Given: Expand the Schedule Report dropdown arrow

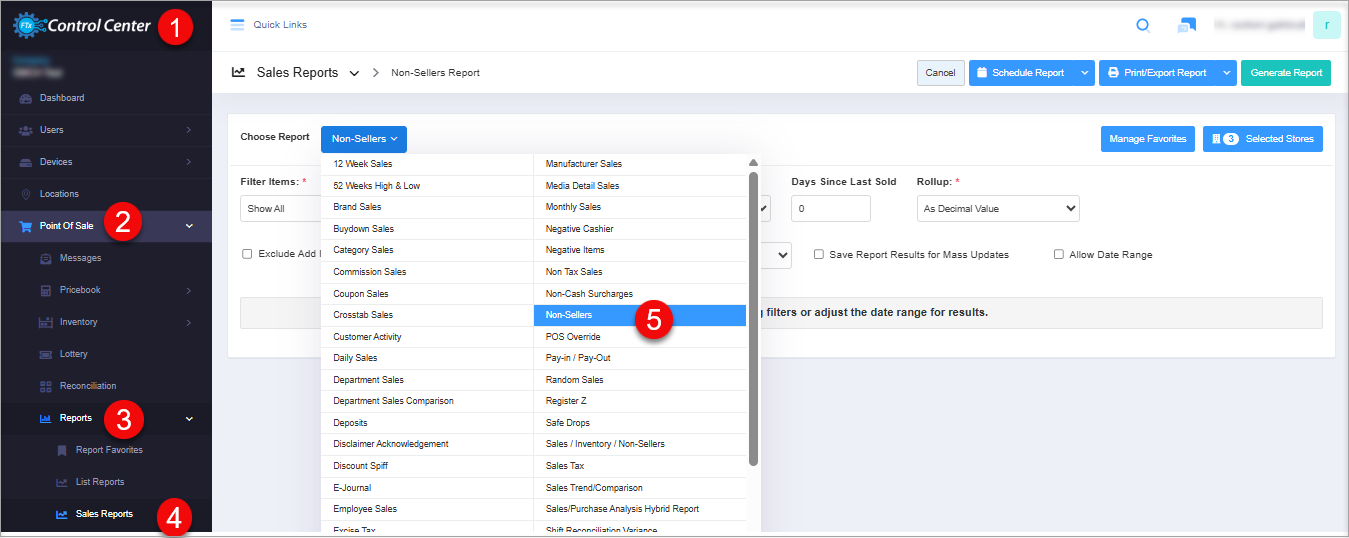Looking at the screenshot, I should click(x=1085, y=73).
